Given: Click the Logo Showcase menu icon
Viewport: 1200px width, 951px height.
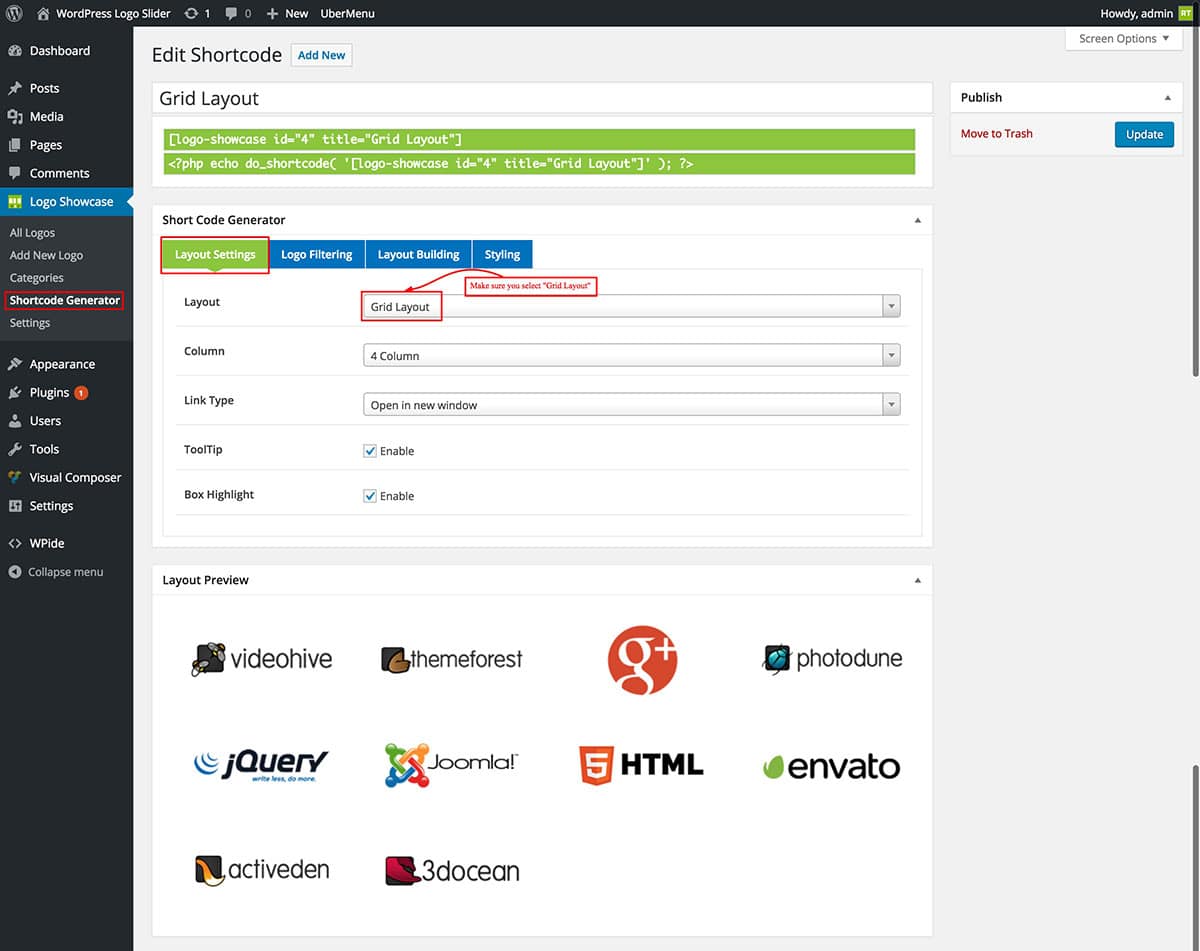Looking at the screenshot, I should [x=15, y=202].
